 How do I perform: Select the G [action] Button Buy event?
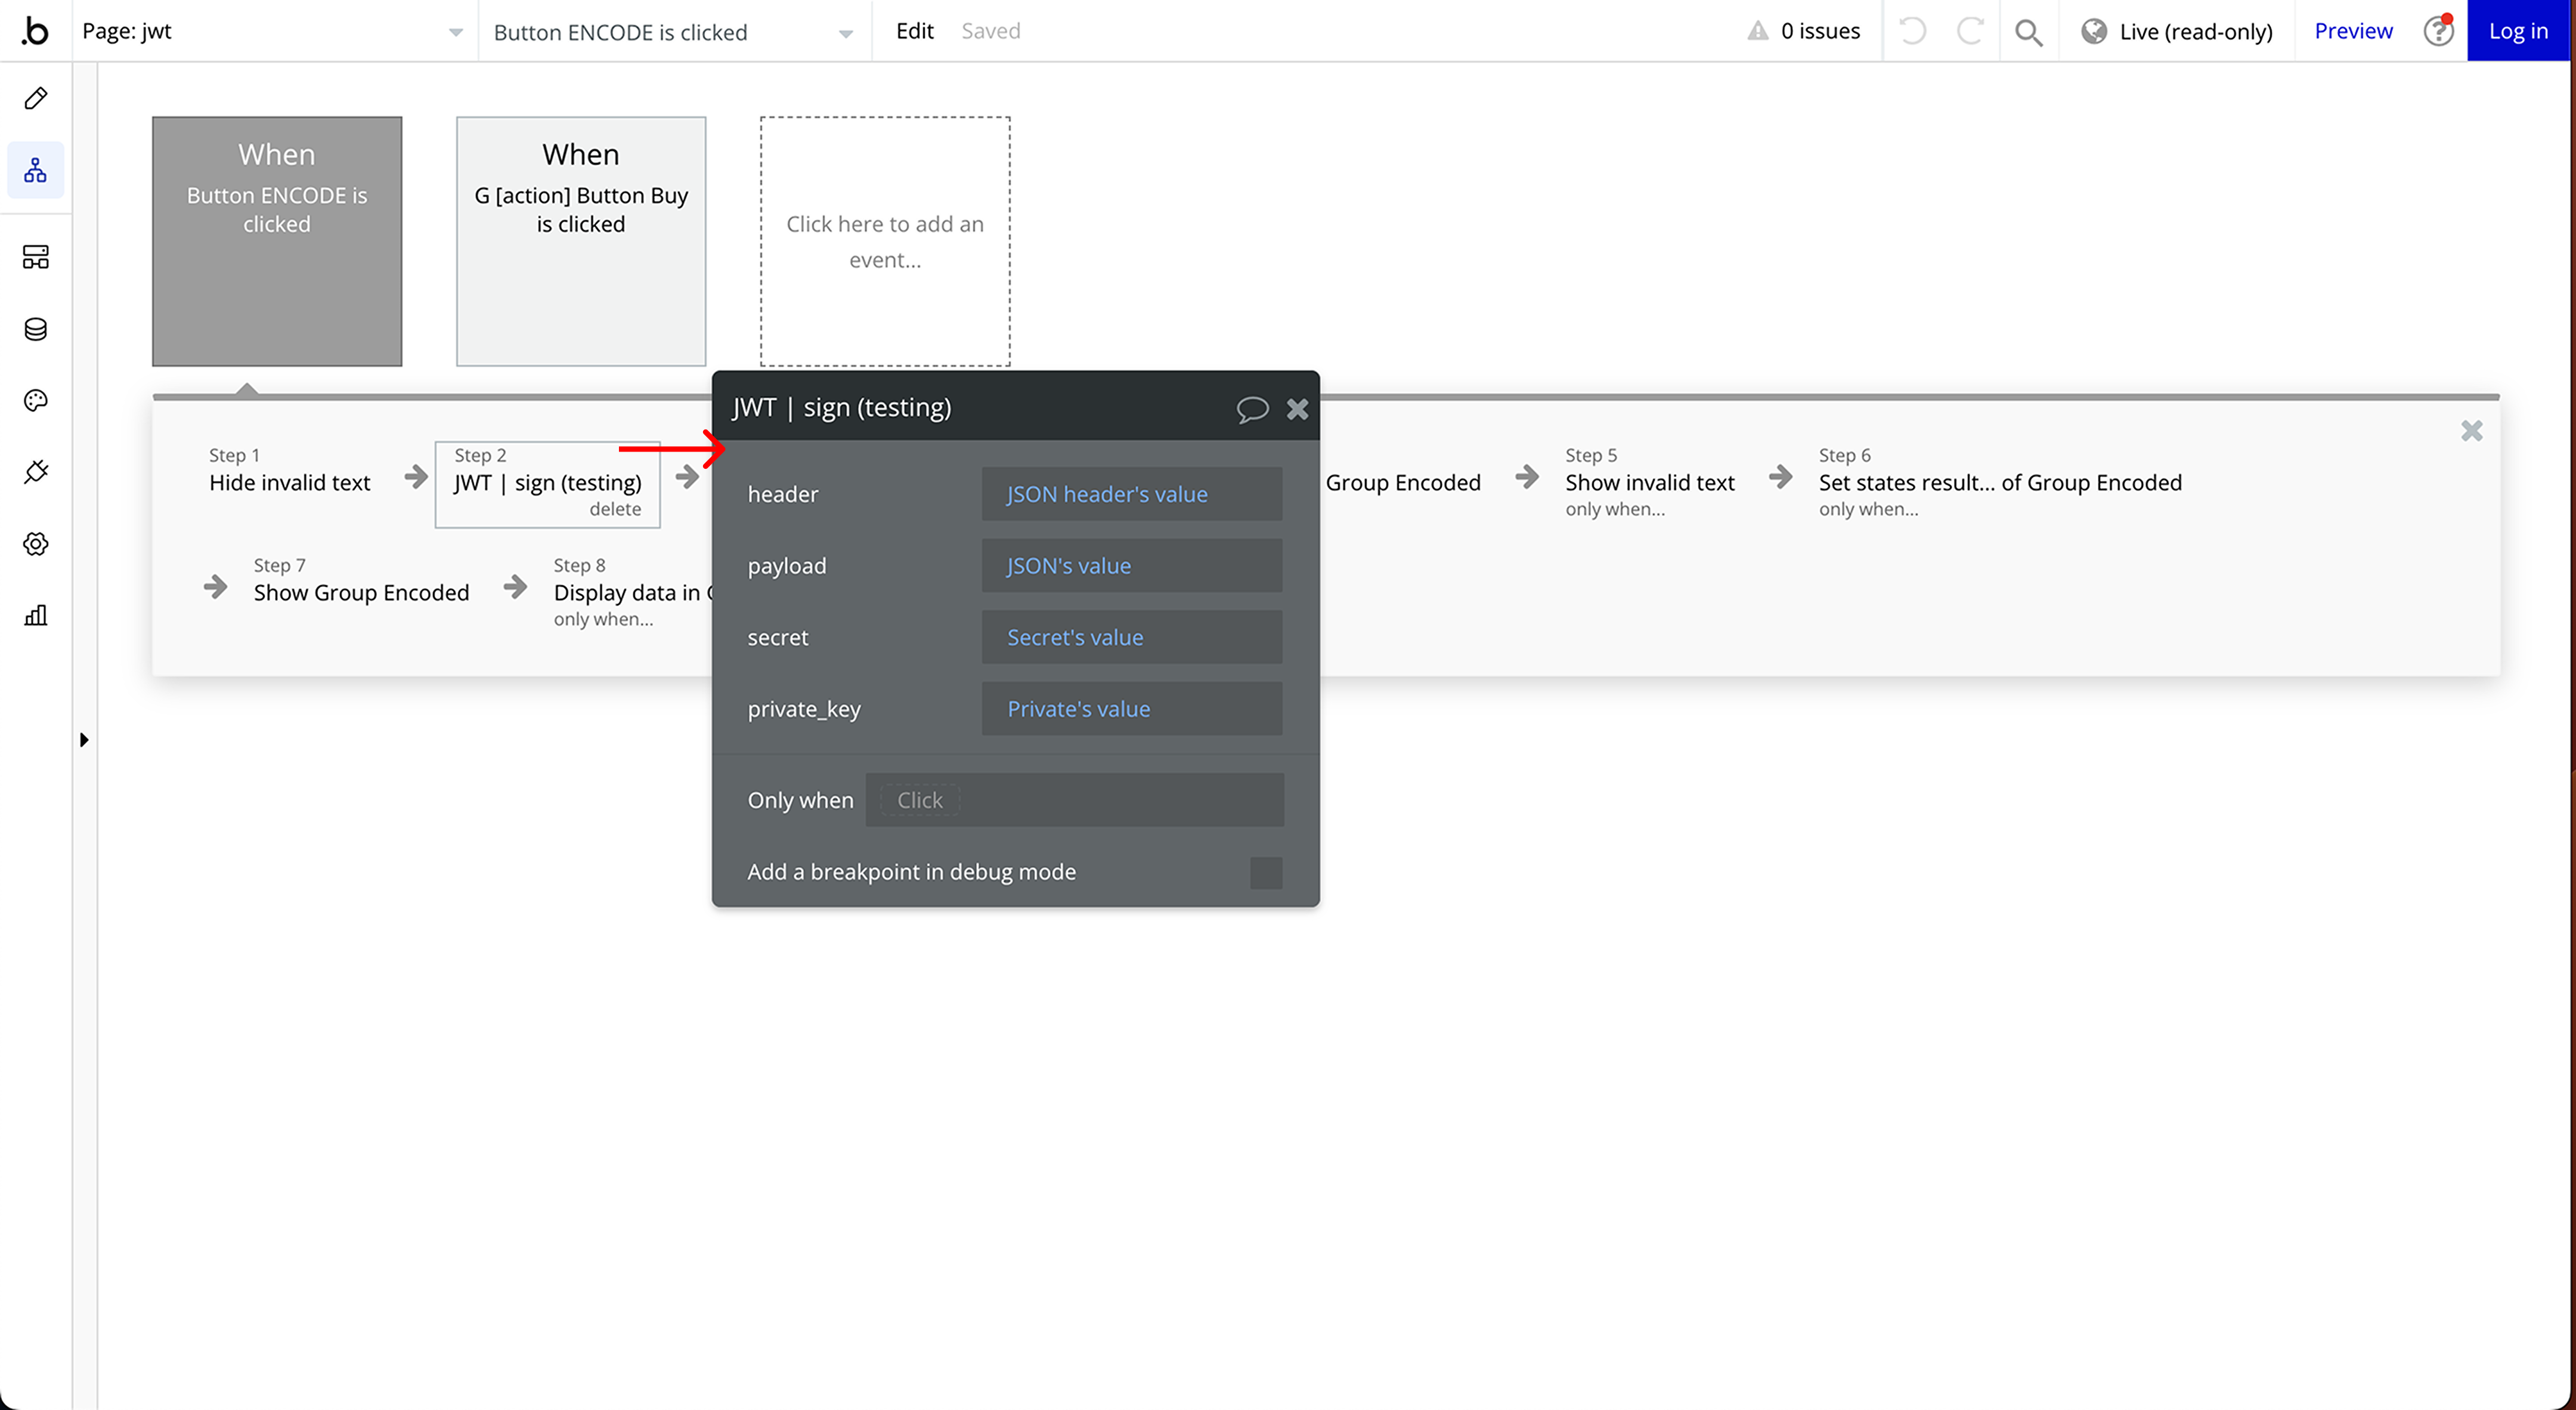pyautogui.click(x=581, y=241)
